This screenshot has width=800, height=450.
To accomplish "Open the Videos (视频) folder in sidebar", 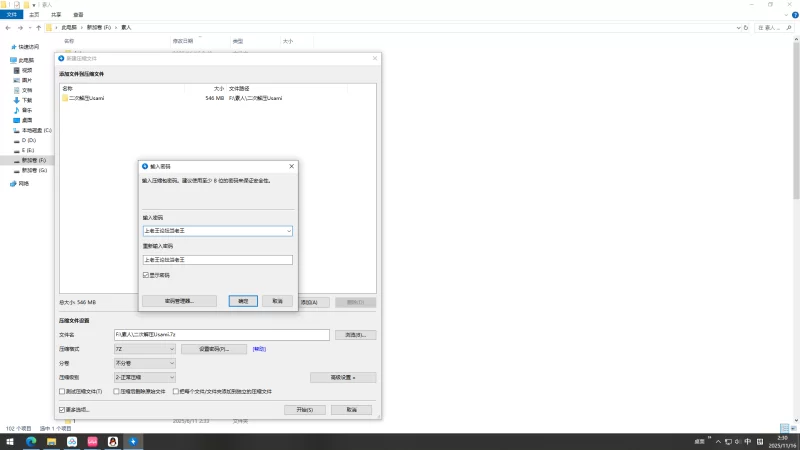I will pyautogui.click(x=23, y=70).
